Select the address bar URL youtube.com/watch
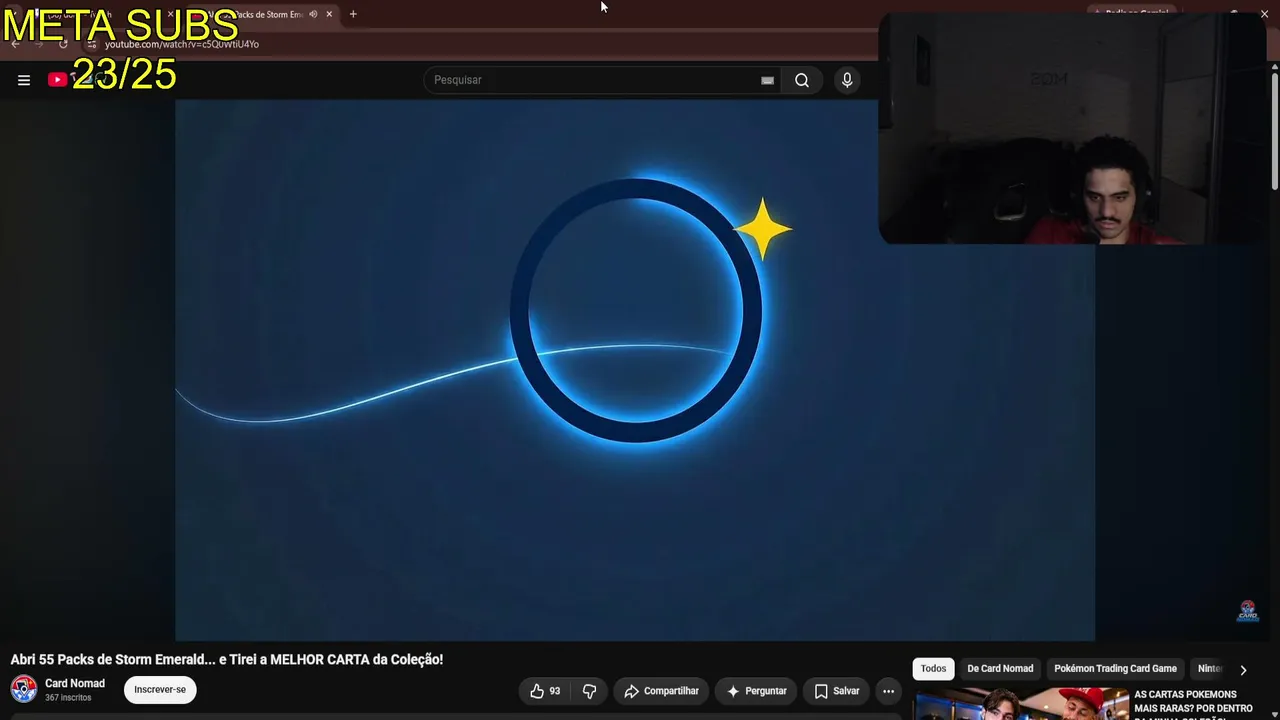The image size is (1280, 720). [182, 44]
